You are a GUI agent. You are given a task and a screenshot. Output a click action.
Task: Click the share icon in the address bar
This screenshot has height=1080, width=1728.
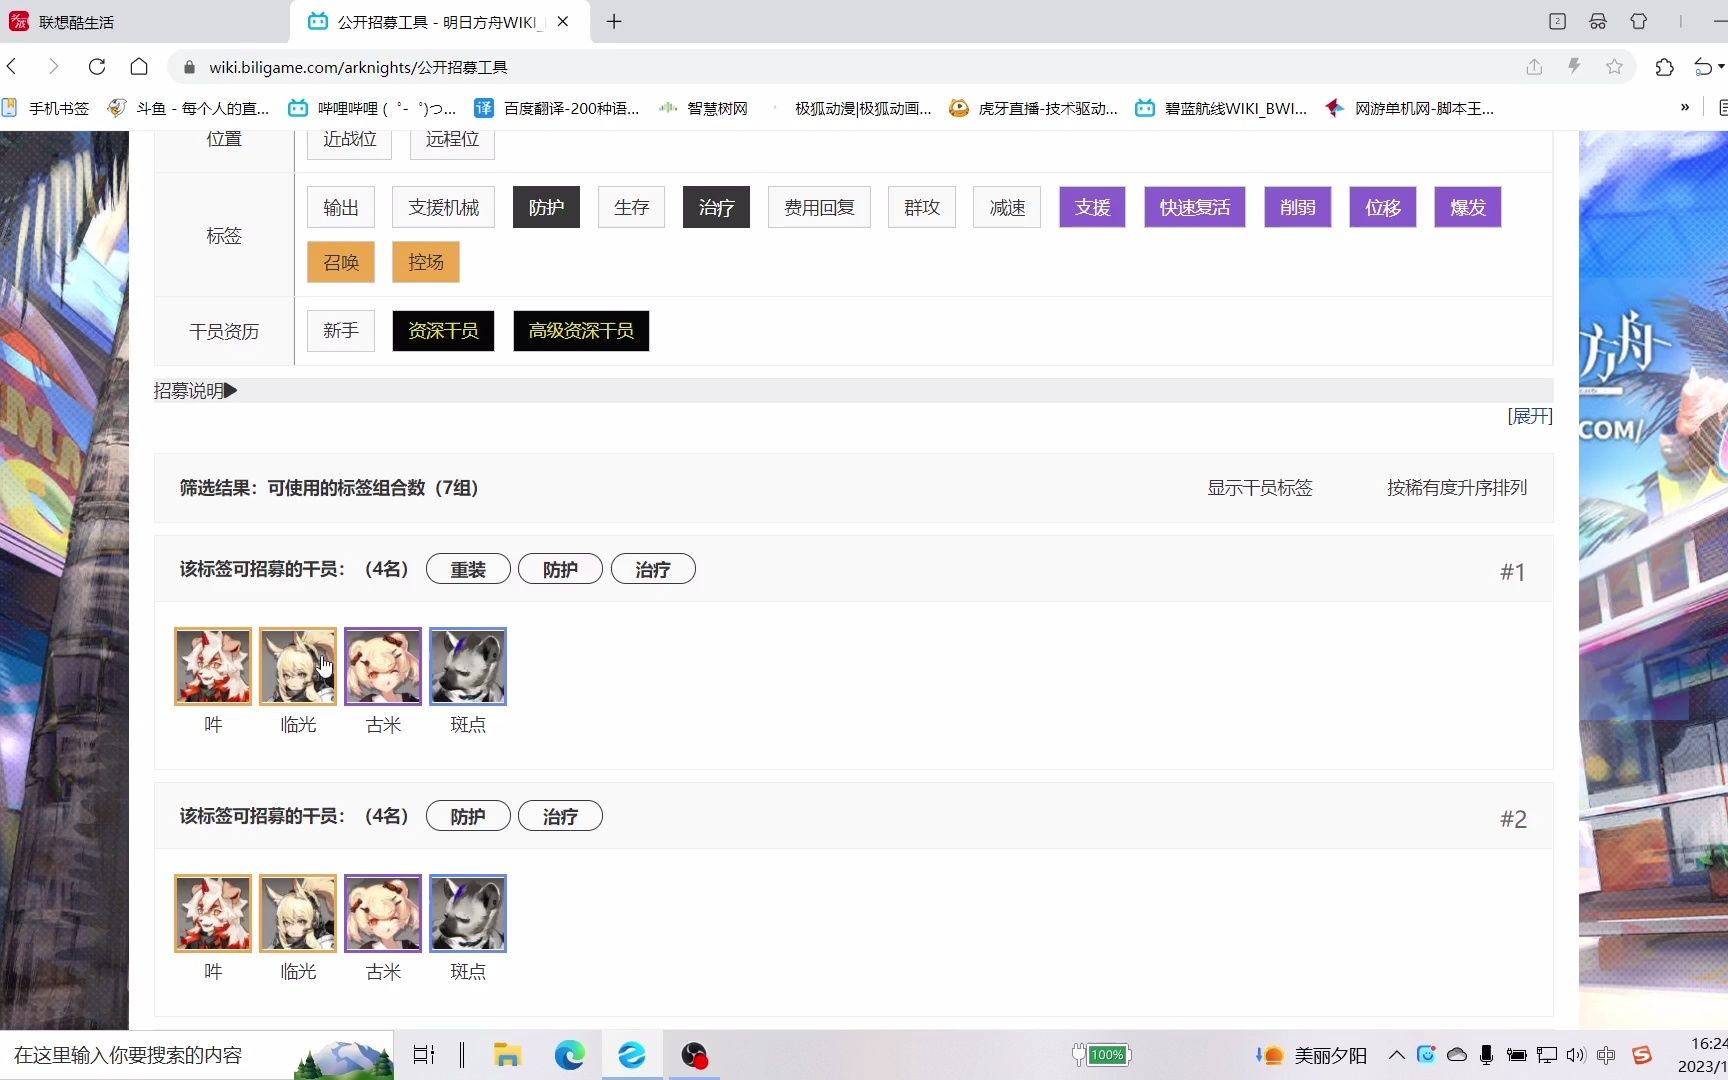pos(1534,67)
